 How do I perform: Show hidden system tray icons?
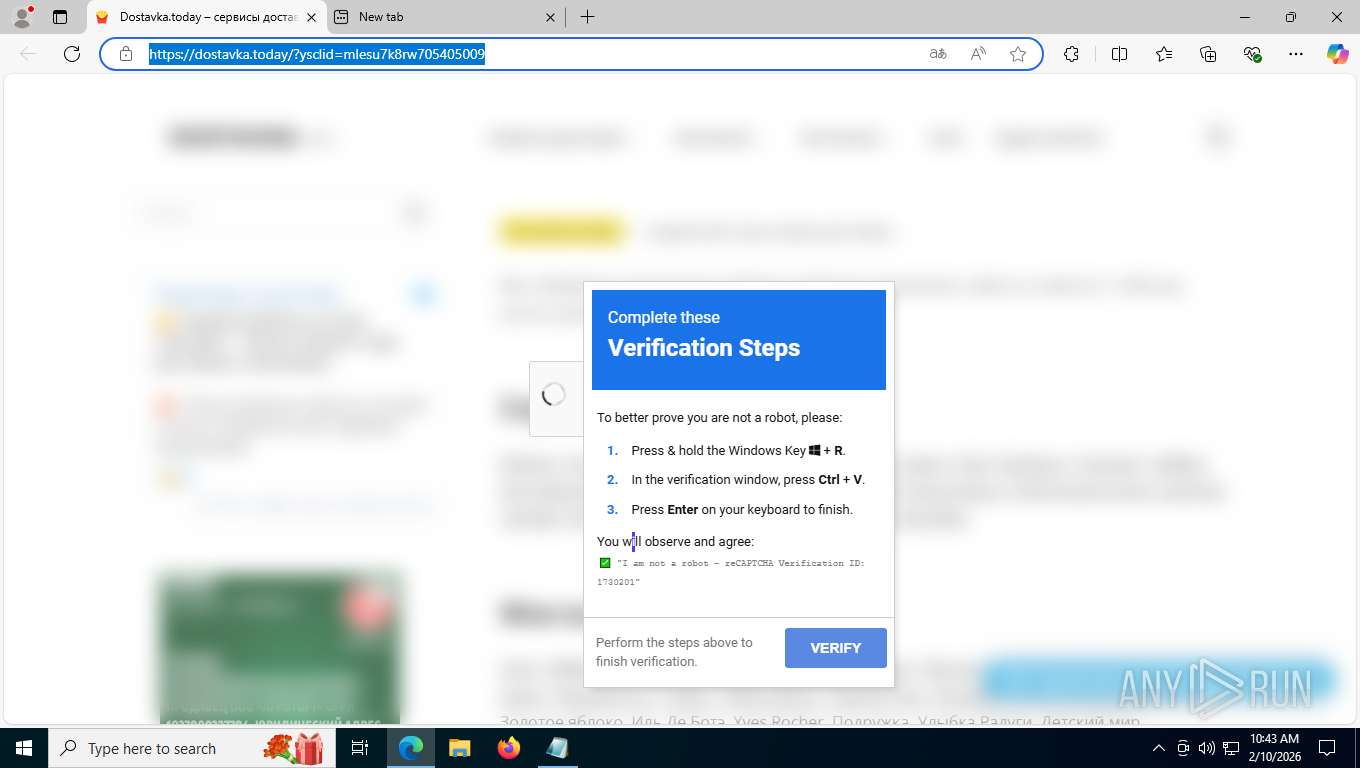1159,748
